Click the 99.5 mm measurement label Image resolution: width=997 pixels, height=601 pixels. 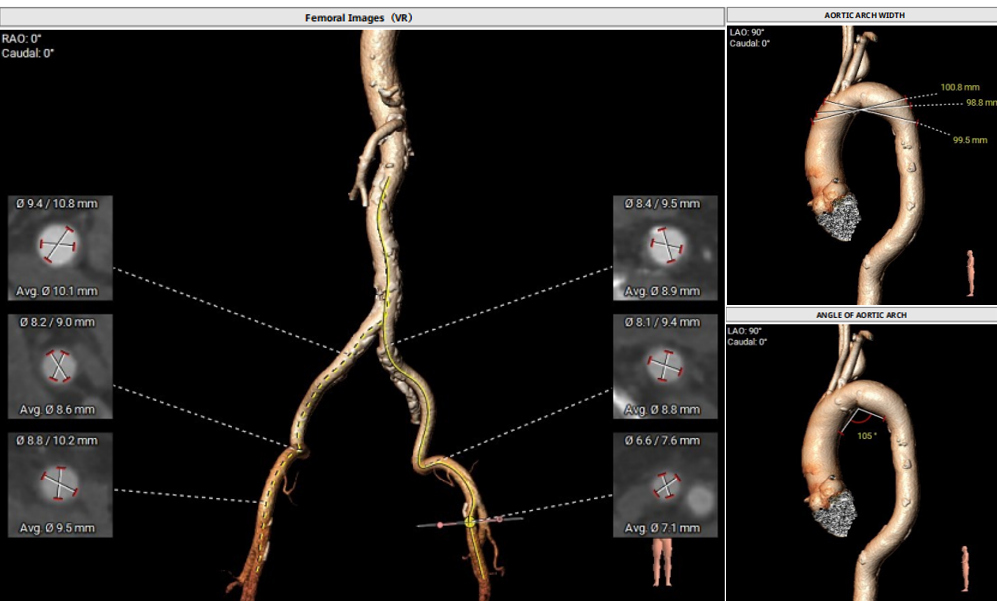click(970, 140)
